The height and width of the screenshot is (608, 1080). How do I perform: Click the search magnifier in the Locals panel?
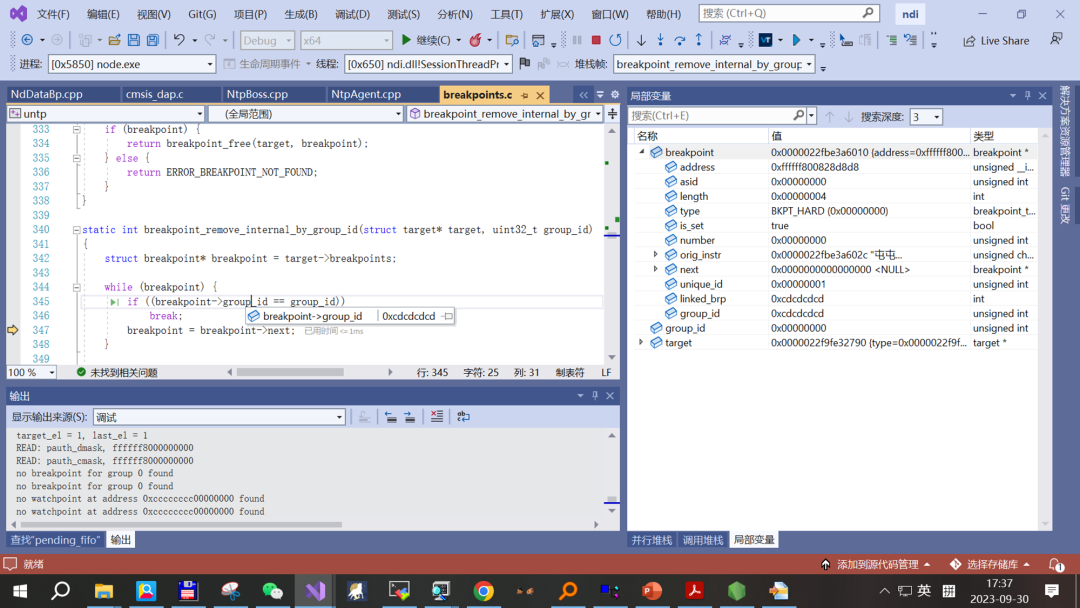click(x=798, y=116)
